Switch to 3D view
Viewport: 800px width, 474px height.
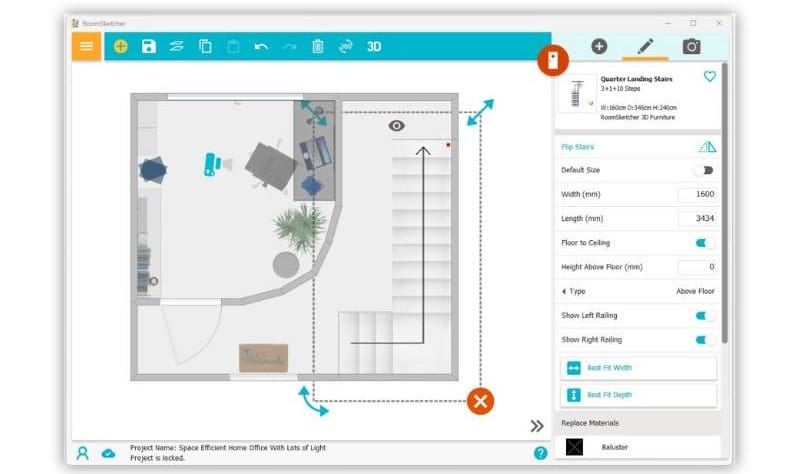click(374, 46)
